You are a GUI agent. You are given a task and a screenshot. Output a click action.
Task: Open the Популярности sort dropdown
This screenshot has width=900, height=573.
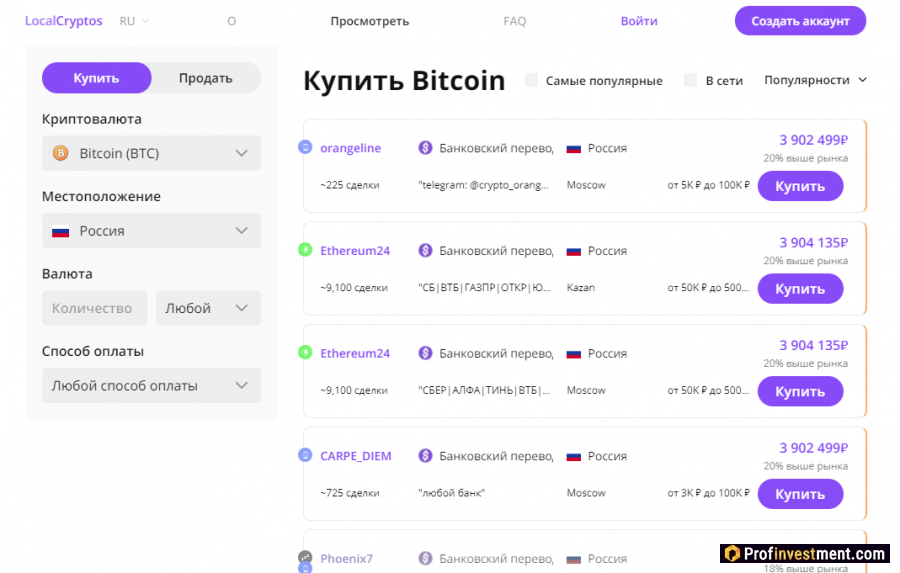(815, 80)
